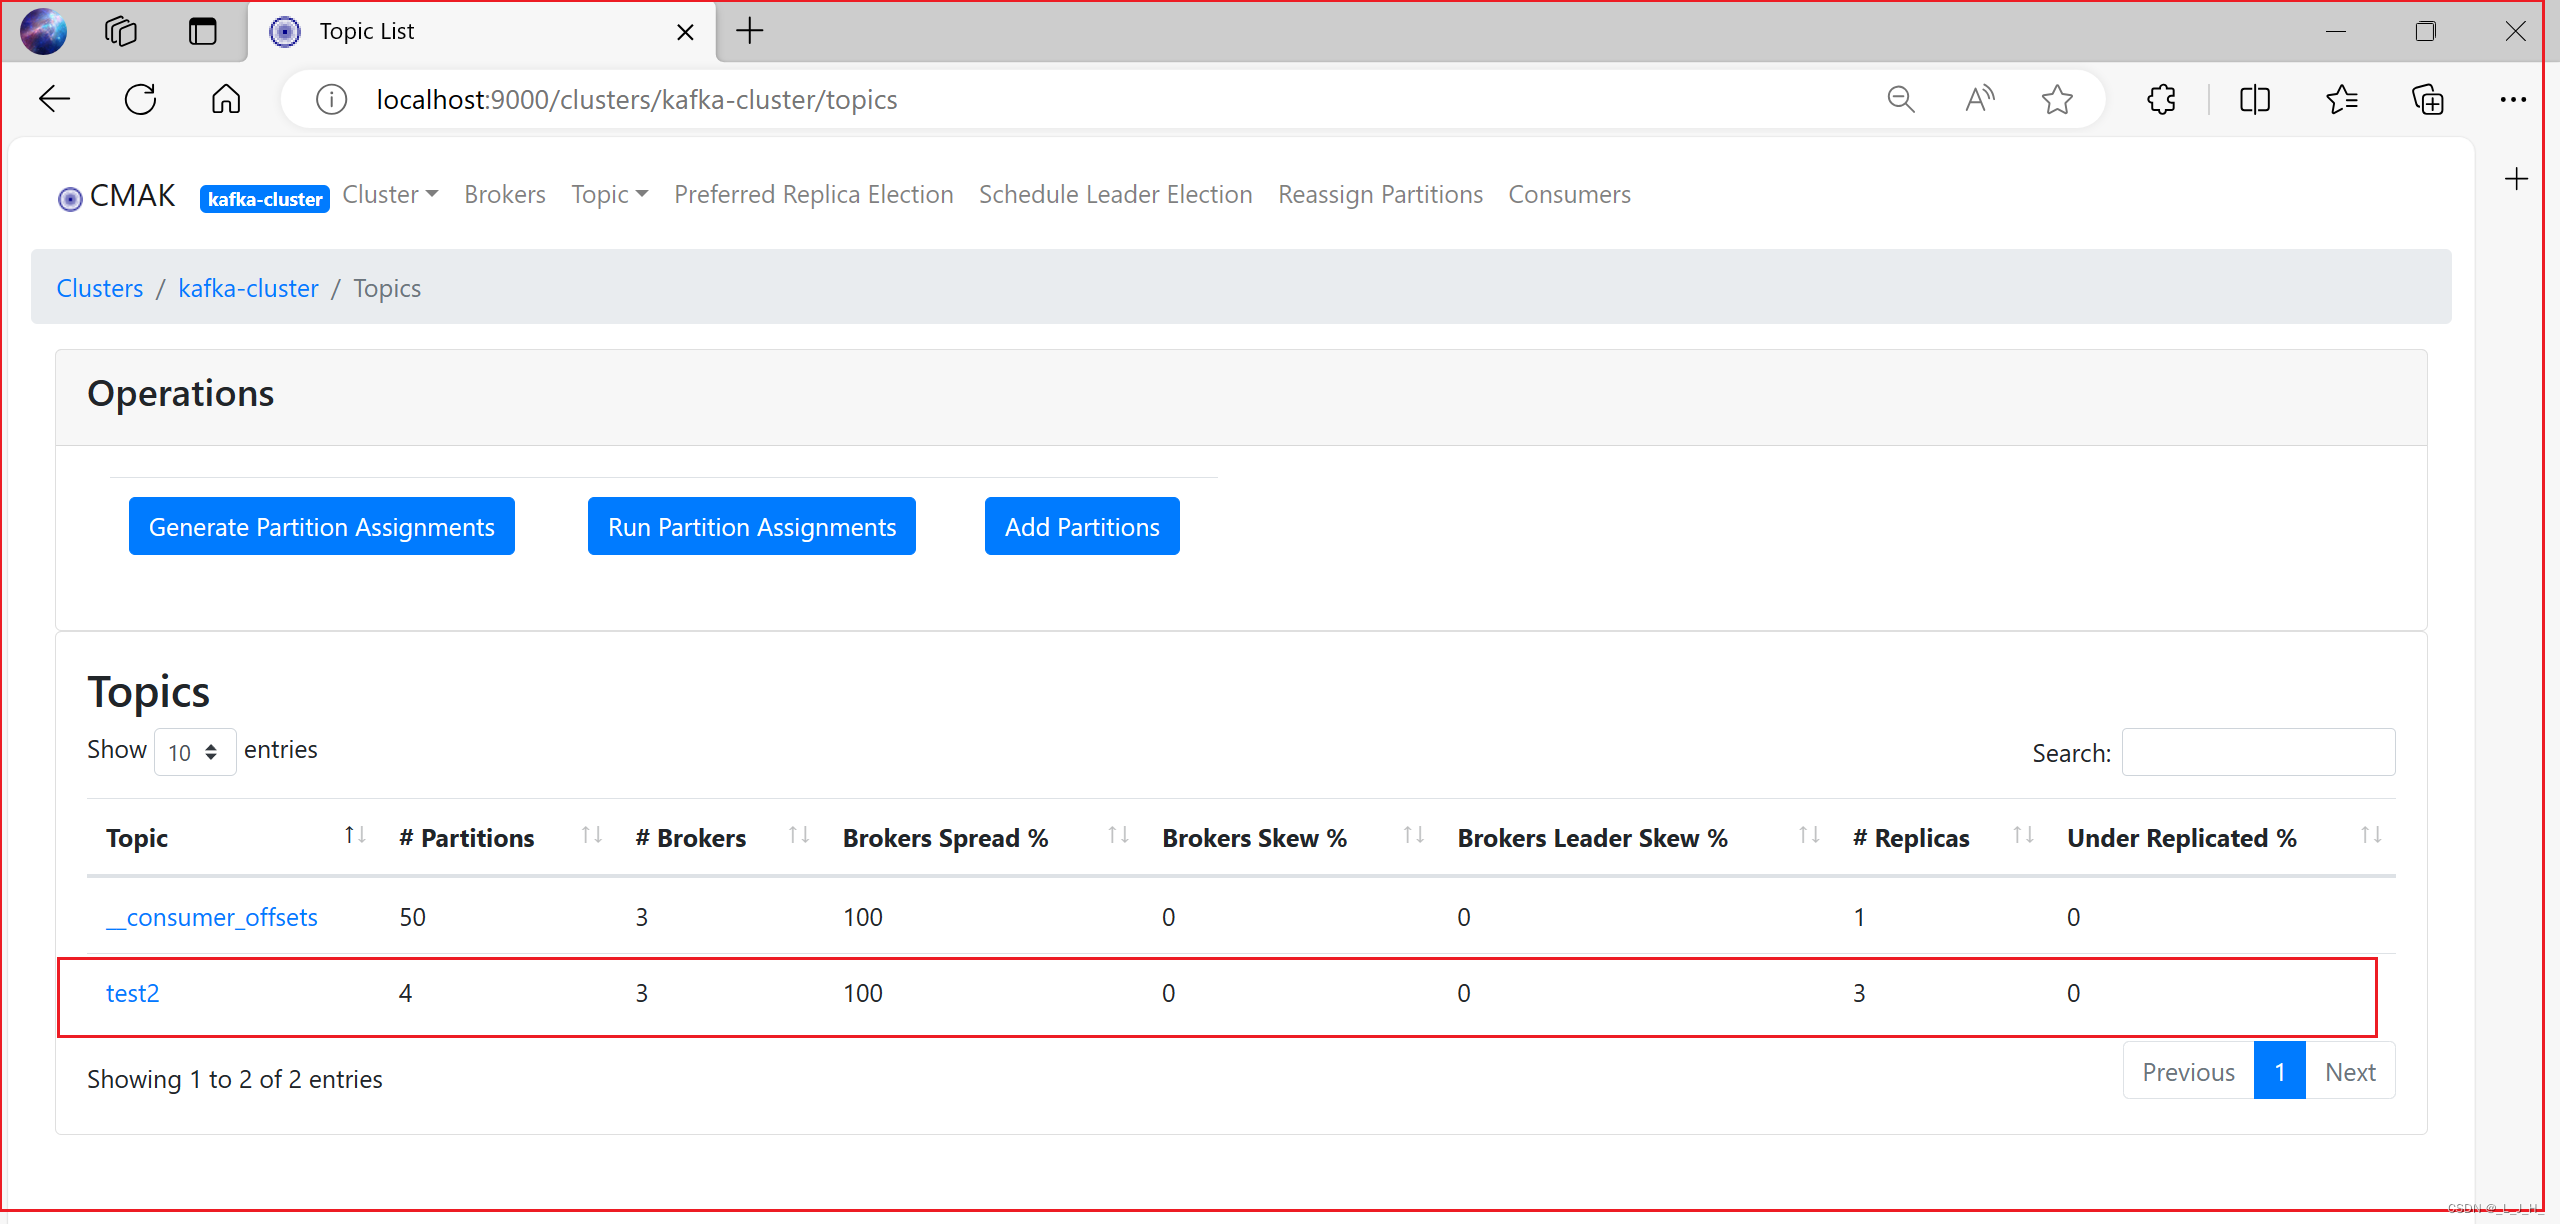Open the Cluster dropdown menu
Viewport: 2560px width, 1224px height.
pyautogui.click(x=390, y=194)
